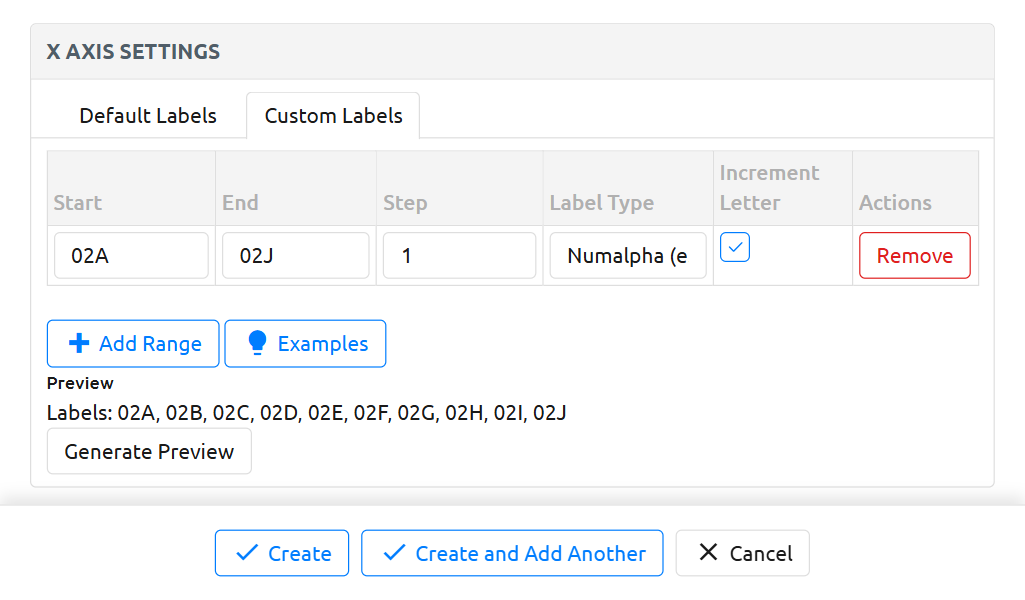This screenshot has width=1025, height=600.
Task: Click the X AXIS SETTINGS panel header
Action: pyautogui.click(x=134, y=52)
